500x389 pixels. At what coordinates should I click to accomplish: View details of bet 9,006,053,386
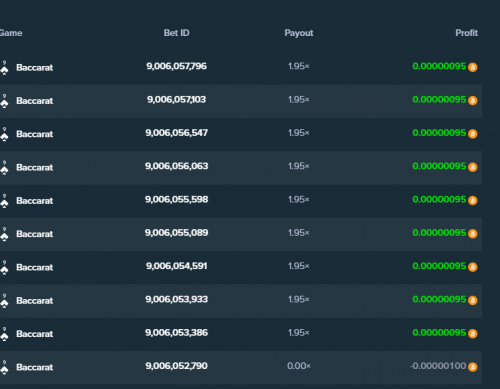click(176, 333)
